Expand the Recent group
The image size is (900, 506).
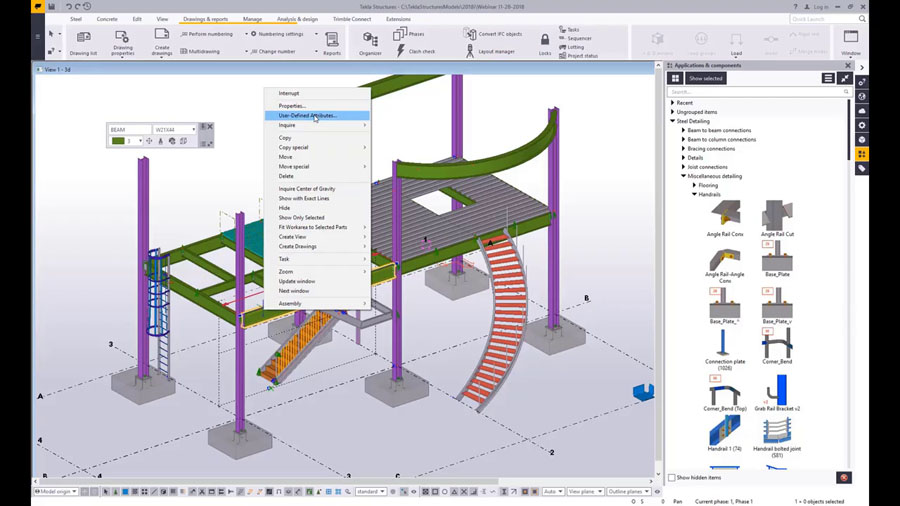point(673,103)
